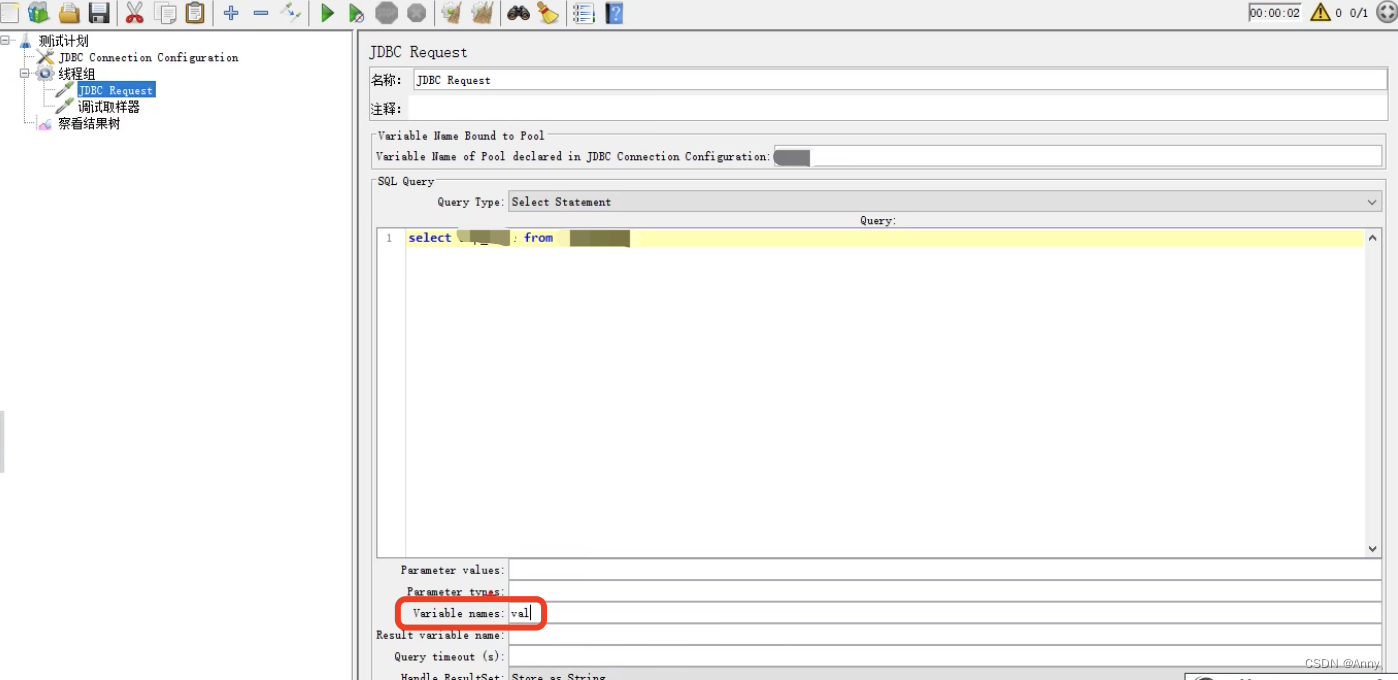Click the 注释 comment input field

tap(897, 108)
